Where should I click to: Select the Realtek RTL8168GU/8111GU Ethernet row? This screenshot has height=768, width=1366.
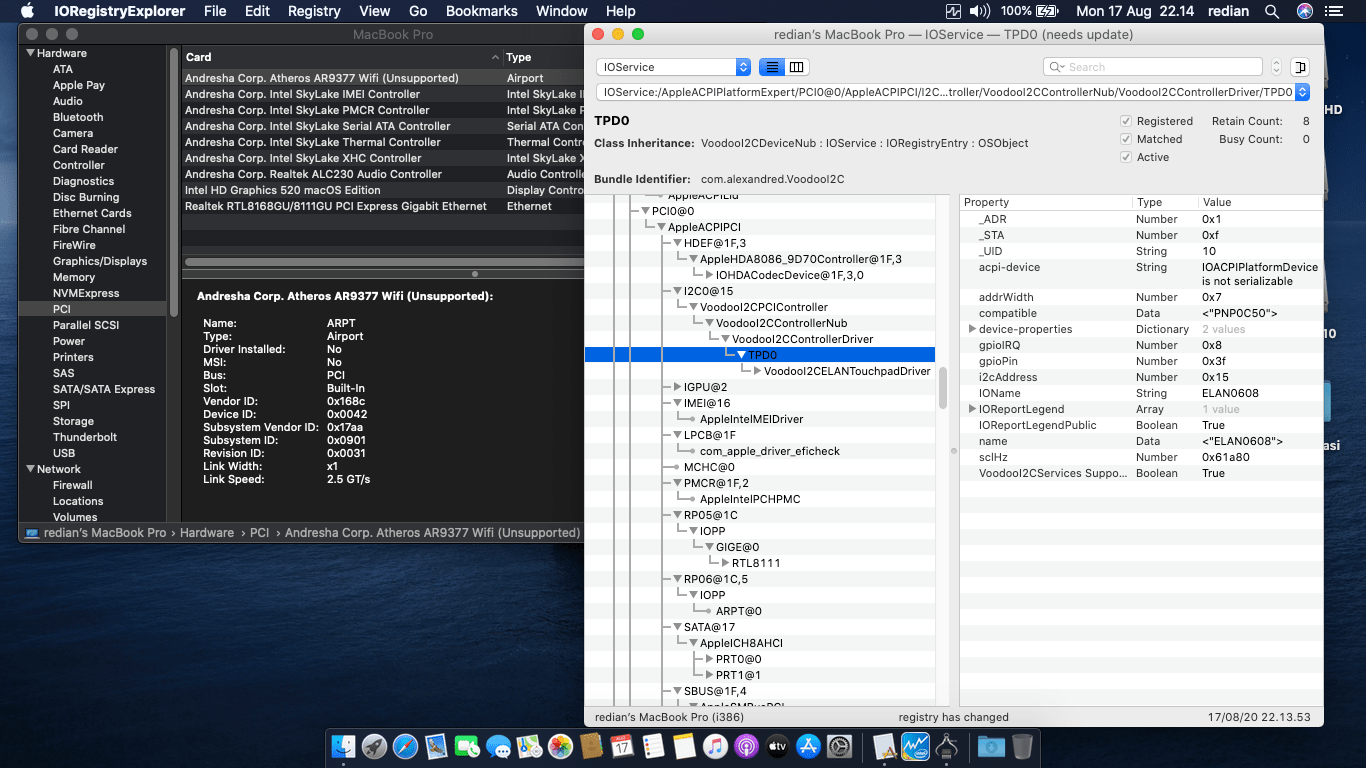tap(384, 206)
